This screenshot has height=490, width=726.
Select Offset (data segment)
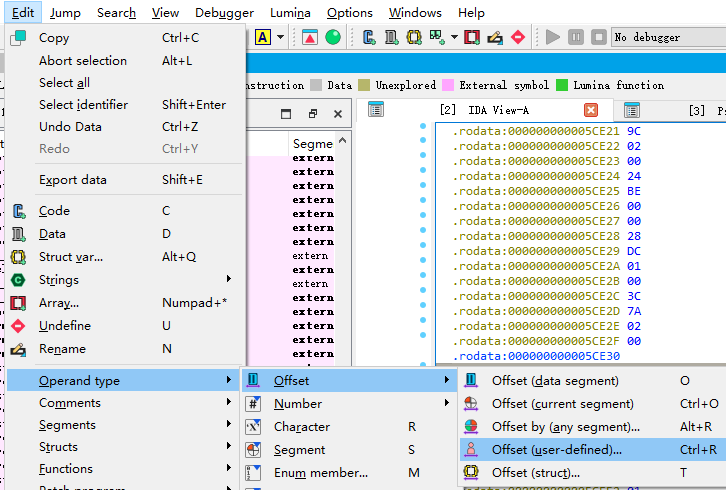pyautogui.click(x=592, y=381)
